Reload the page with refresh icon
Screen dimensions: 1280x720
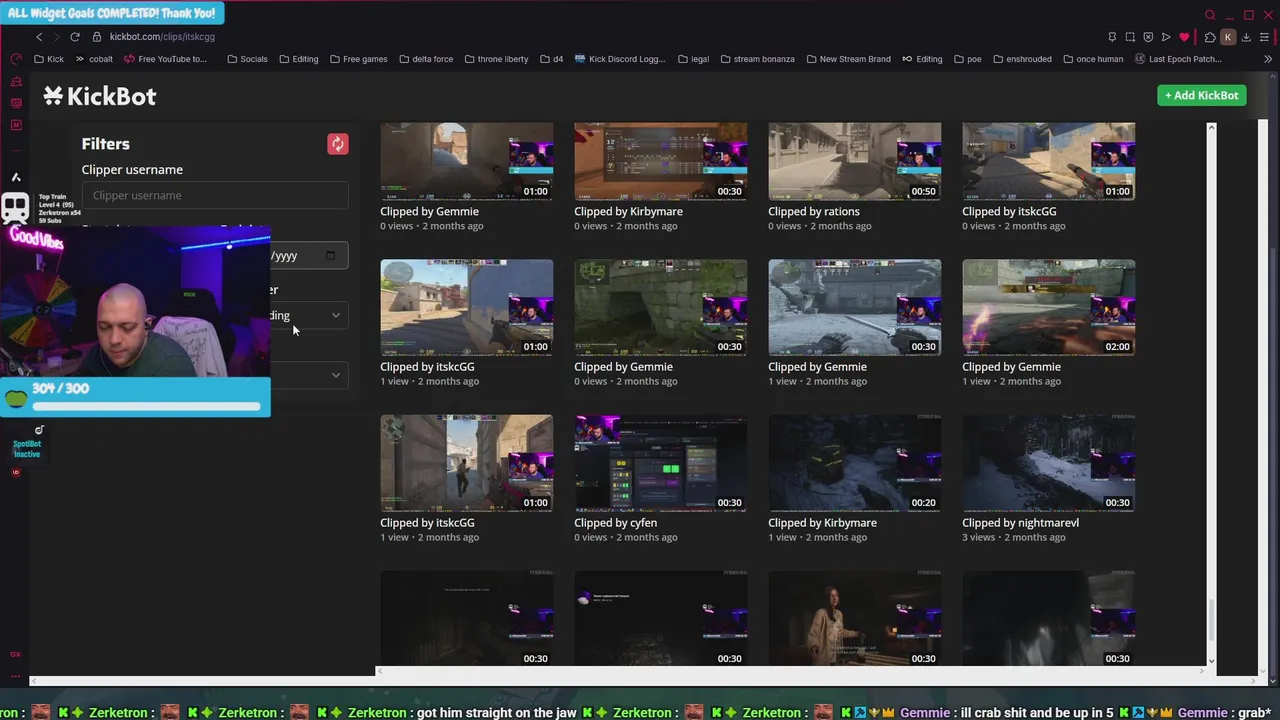coord(74,37)
